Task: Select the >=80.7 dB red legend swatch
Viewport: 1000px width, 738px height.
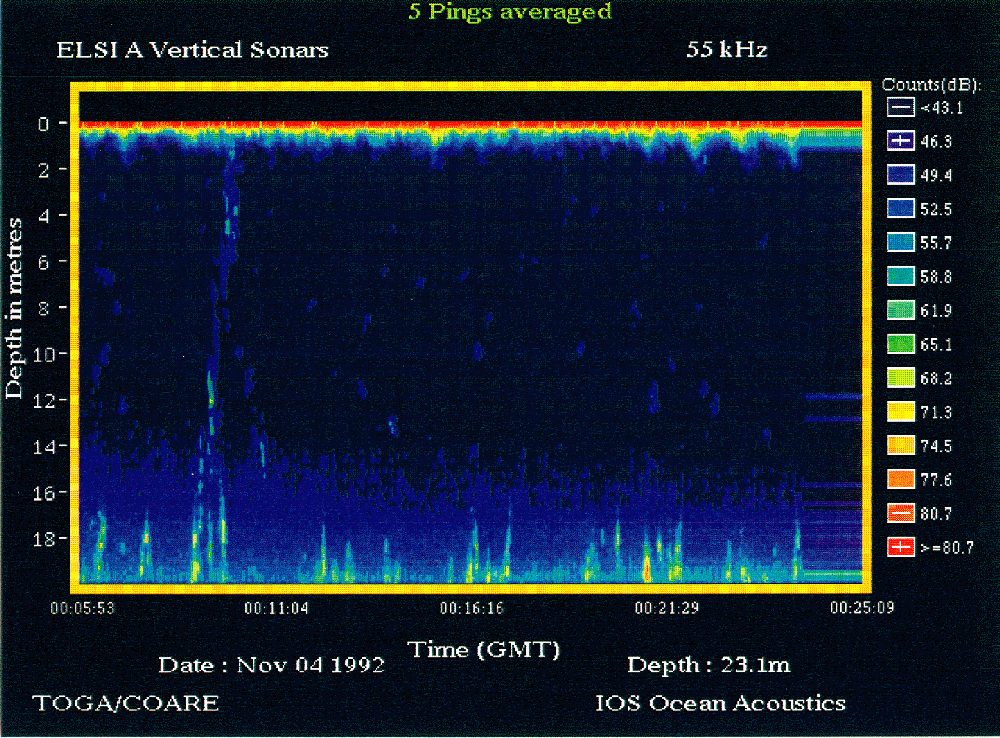Action: pyautogui.click(x=901, y=547)
